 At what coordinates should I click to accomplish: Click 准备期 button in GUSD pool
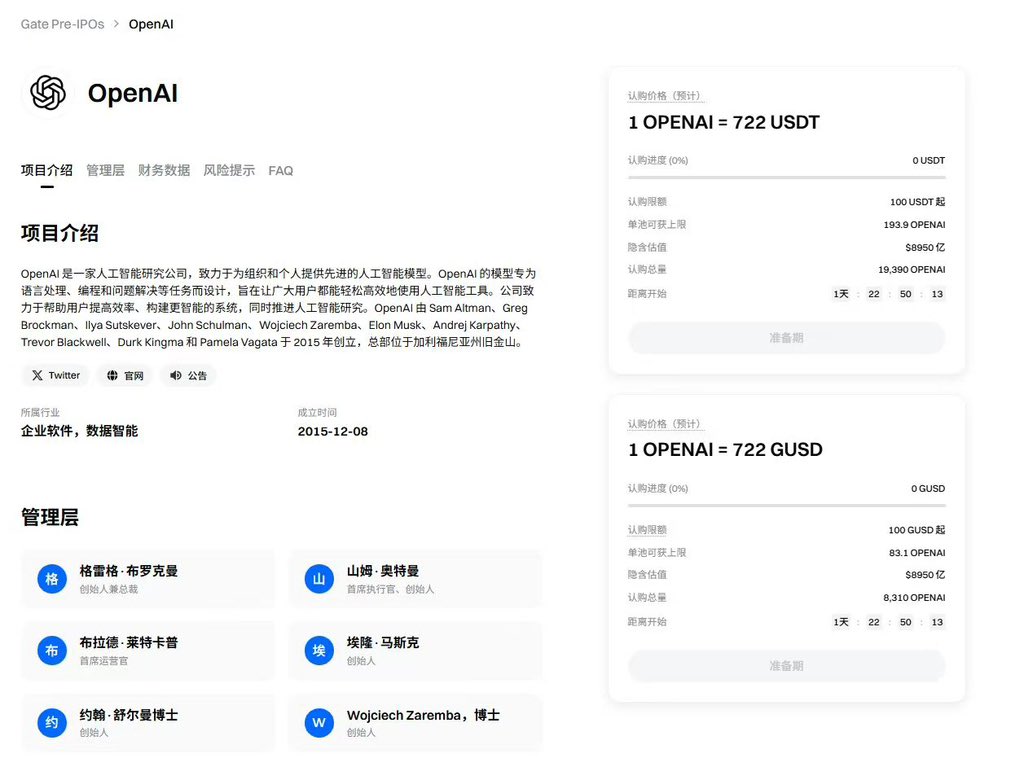pyautogui.click(x=786, y=666)
